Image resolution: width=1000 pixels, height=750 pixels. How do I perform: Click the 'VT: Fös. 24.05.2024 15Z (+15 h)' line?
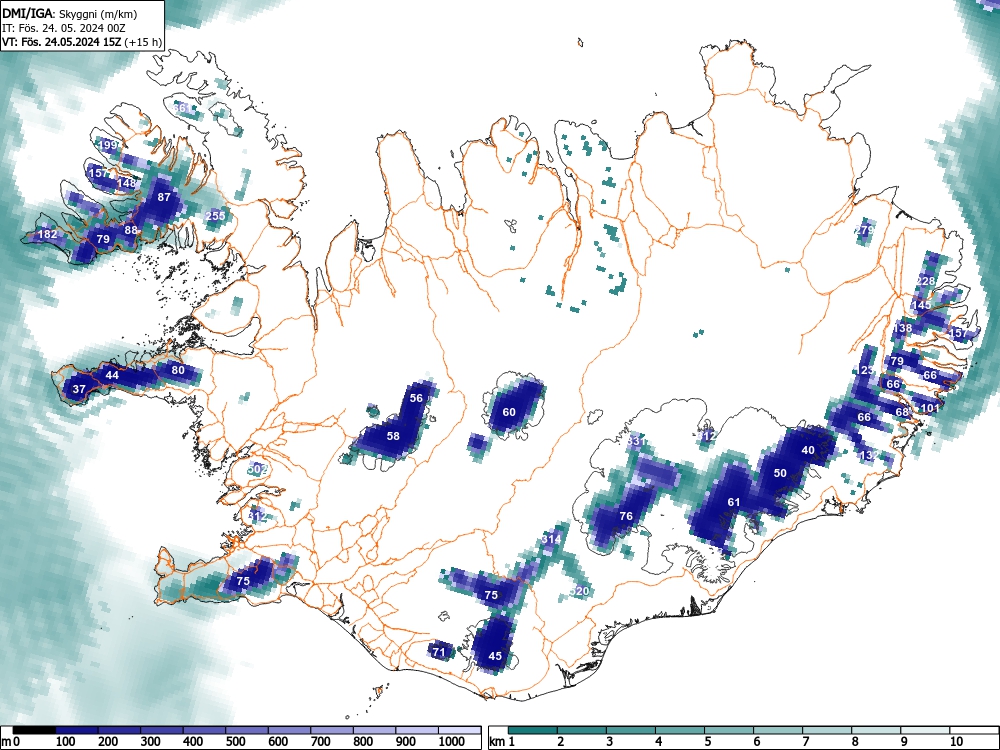(82, 42)
